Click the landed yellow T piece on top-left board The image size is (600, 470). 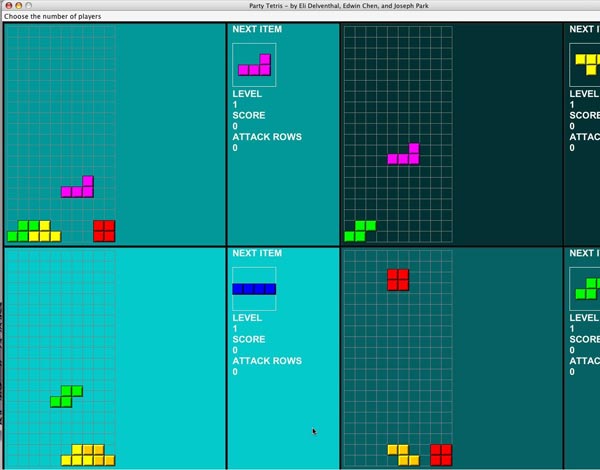click(x=45, y=231)
